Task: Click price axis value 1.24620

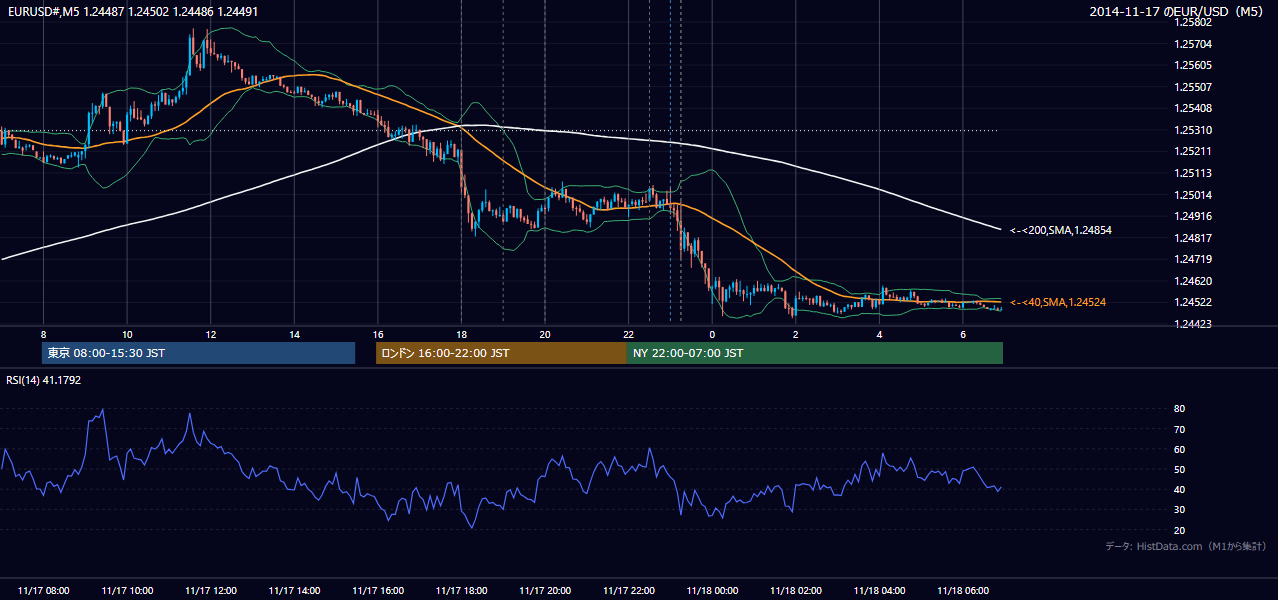Action: pyautogui.click(x=1194, y=281)
